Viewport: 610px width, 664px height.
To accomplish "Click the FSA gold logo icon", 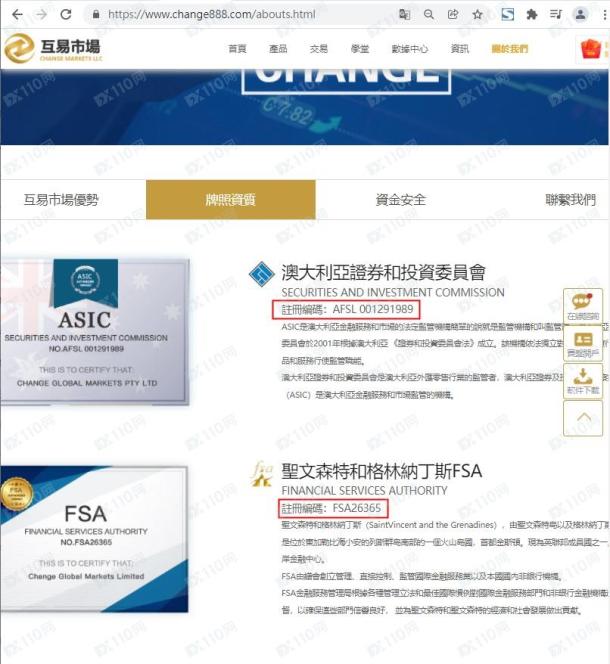I will pos(262,473).
